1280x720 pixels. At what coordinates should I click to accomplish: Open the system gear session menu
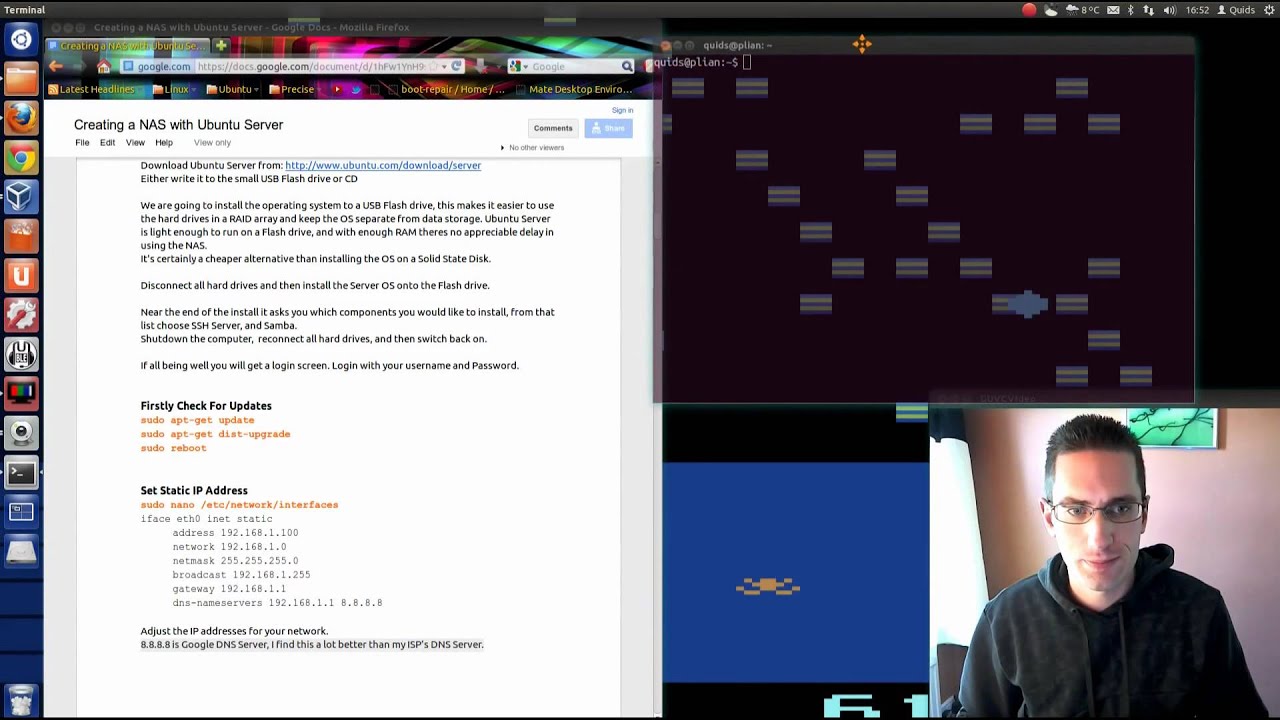point(1268,10)
